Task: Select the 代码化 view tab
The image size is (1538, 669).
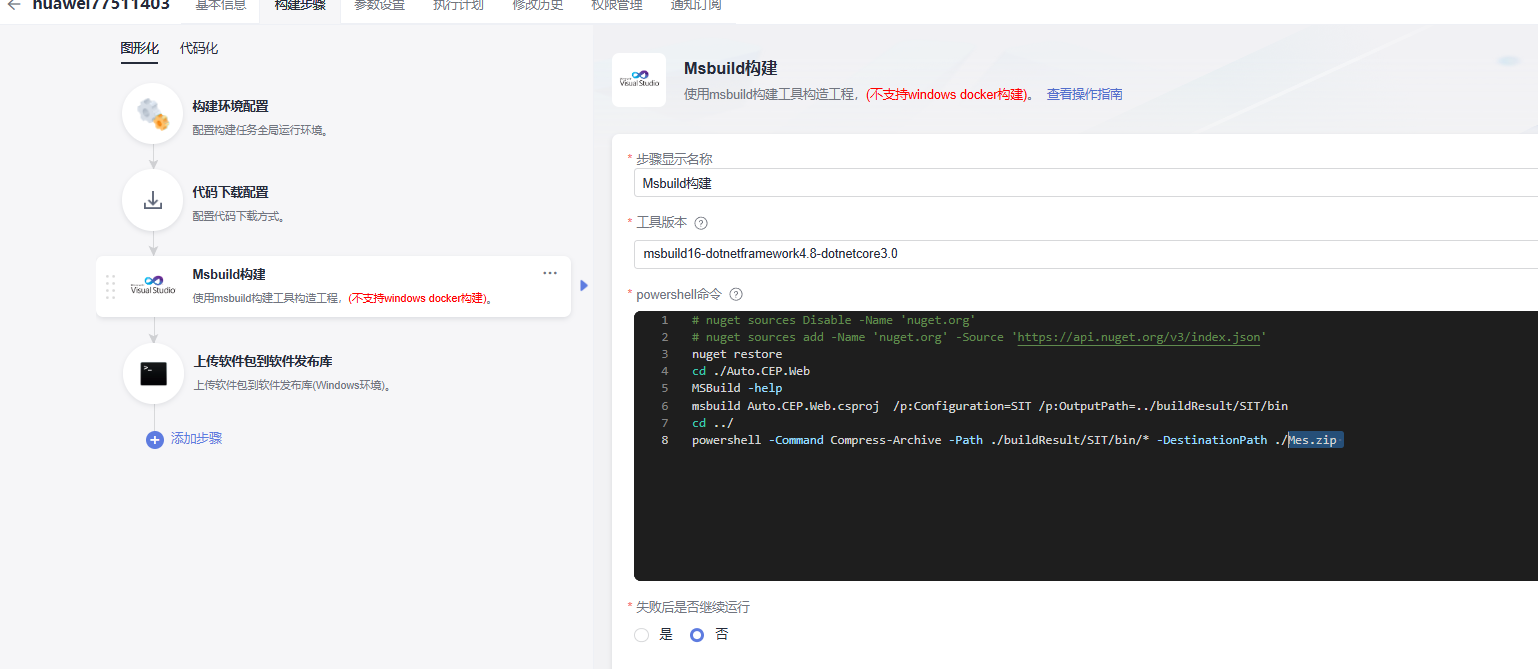Action: [199, 49]
